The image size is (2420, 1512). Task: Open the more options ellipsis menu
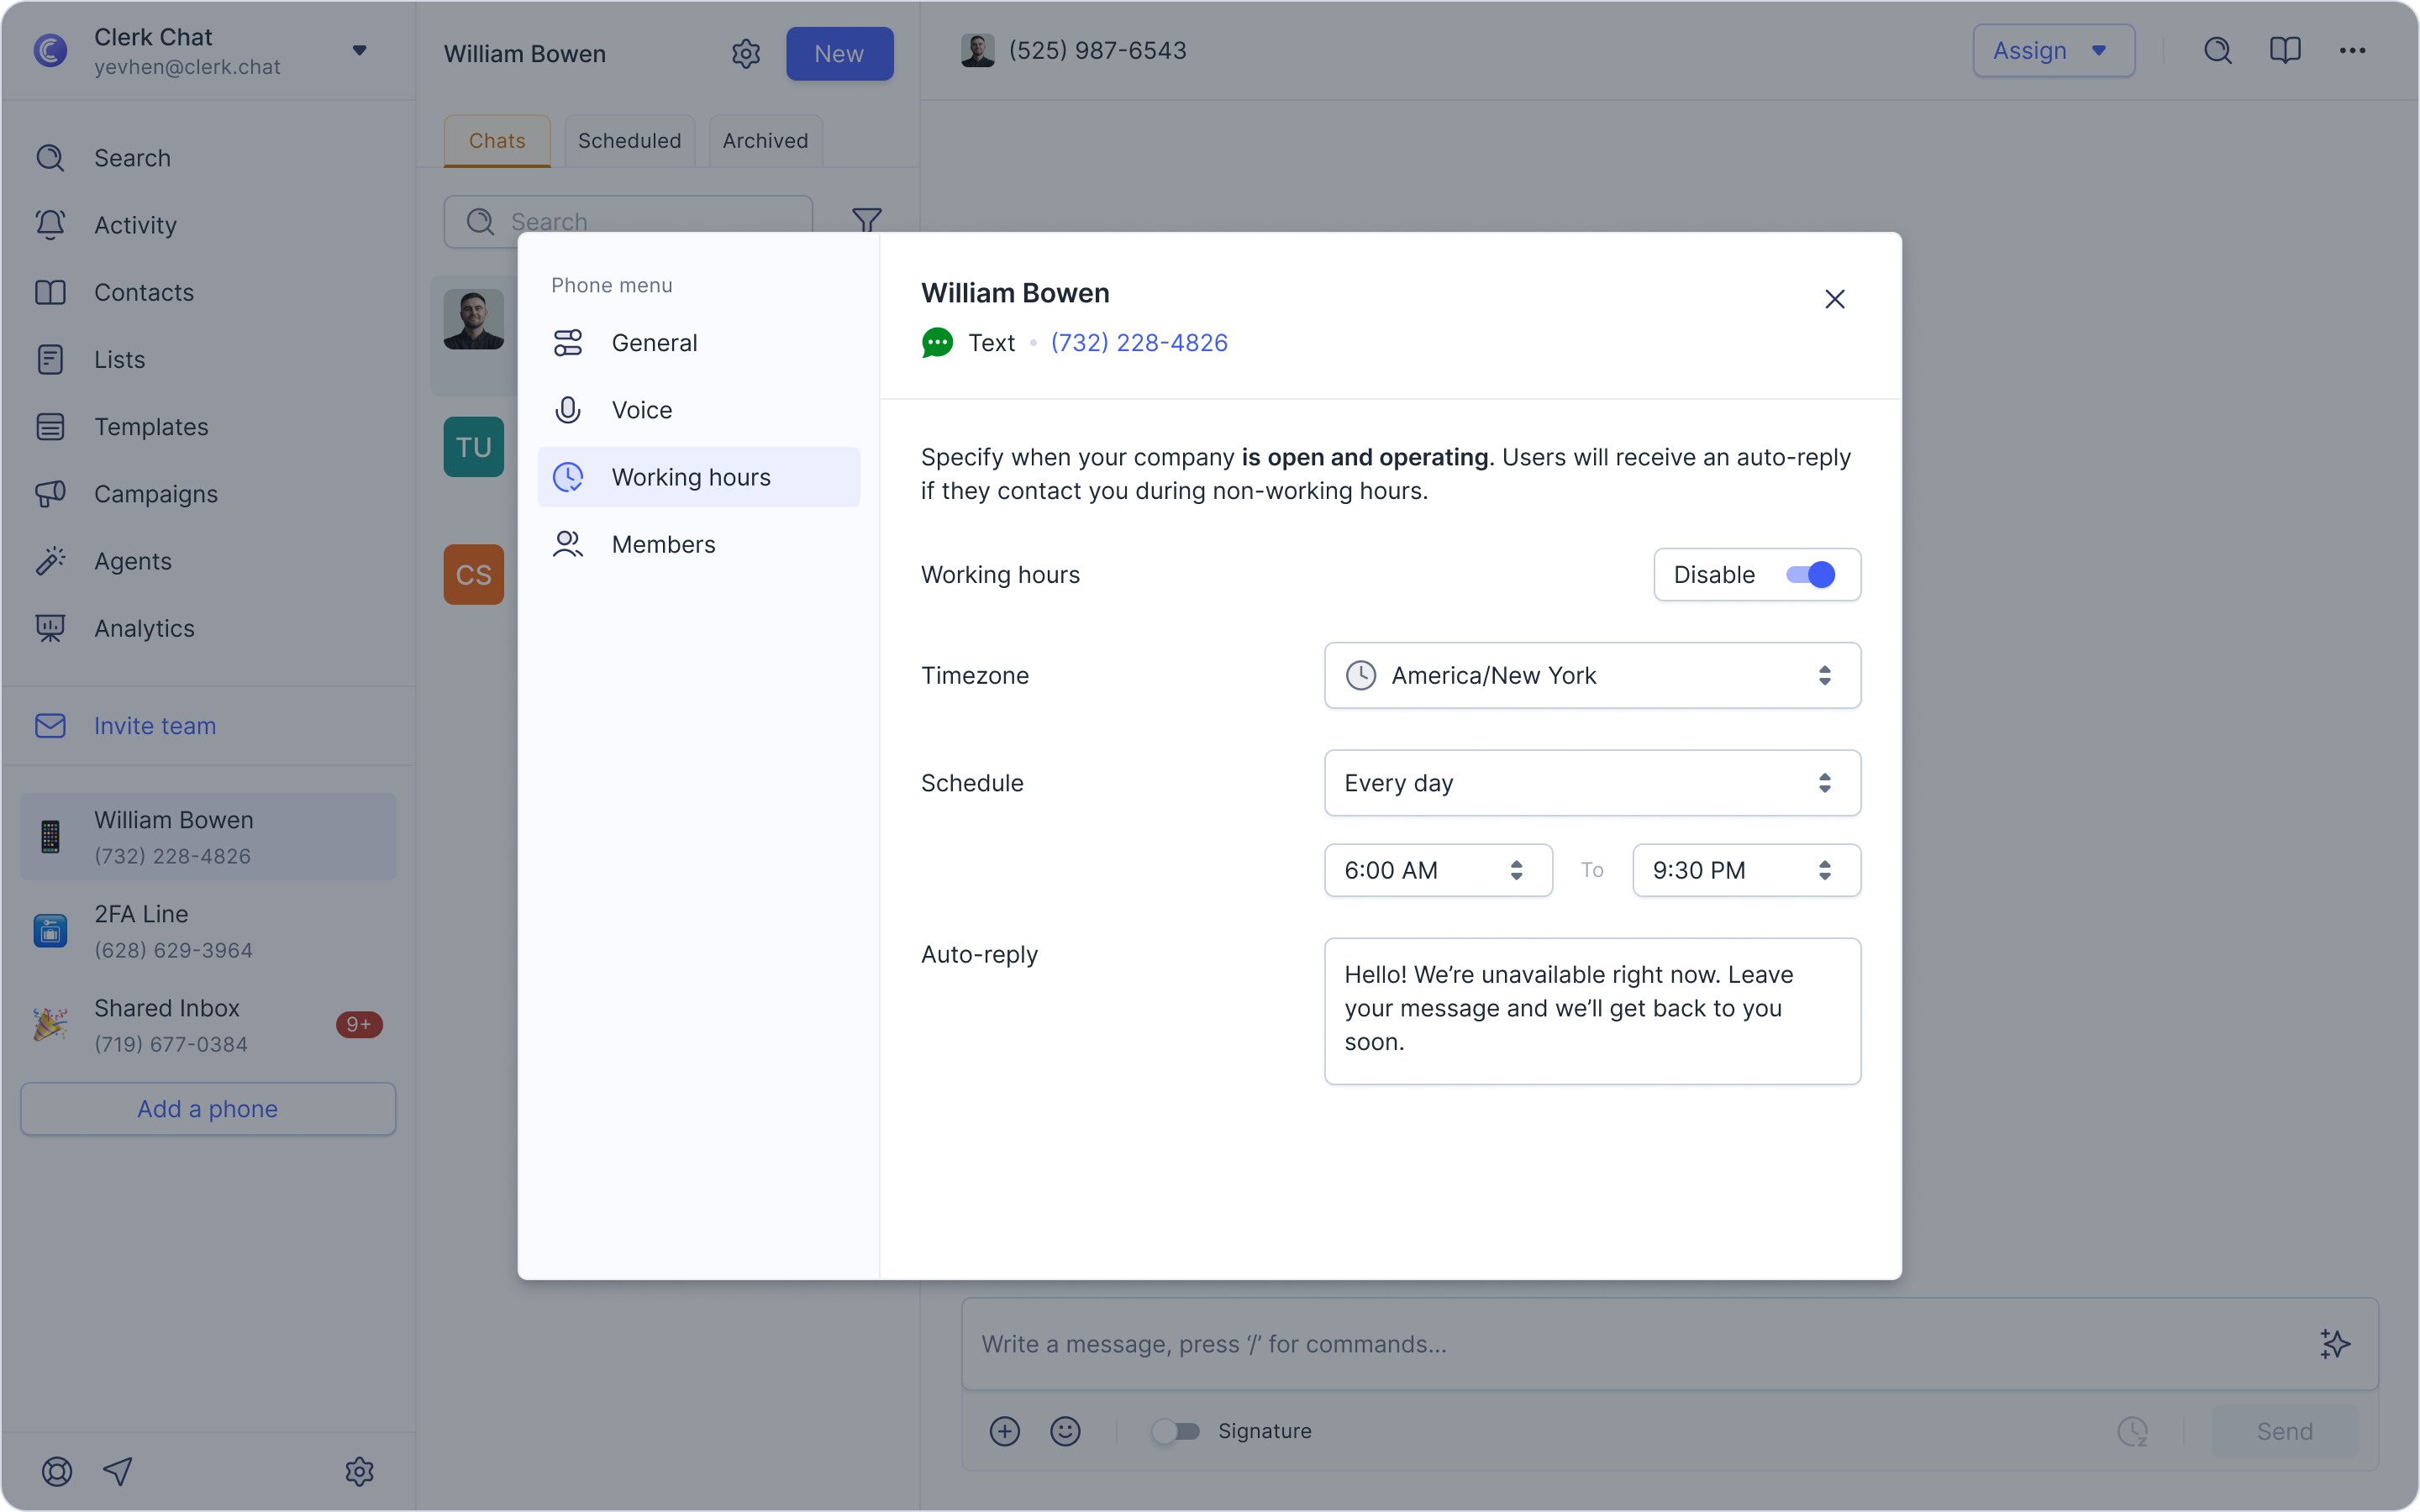click(2352, 50)
